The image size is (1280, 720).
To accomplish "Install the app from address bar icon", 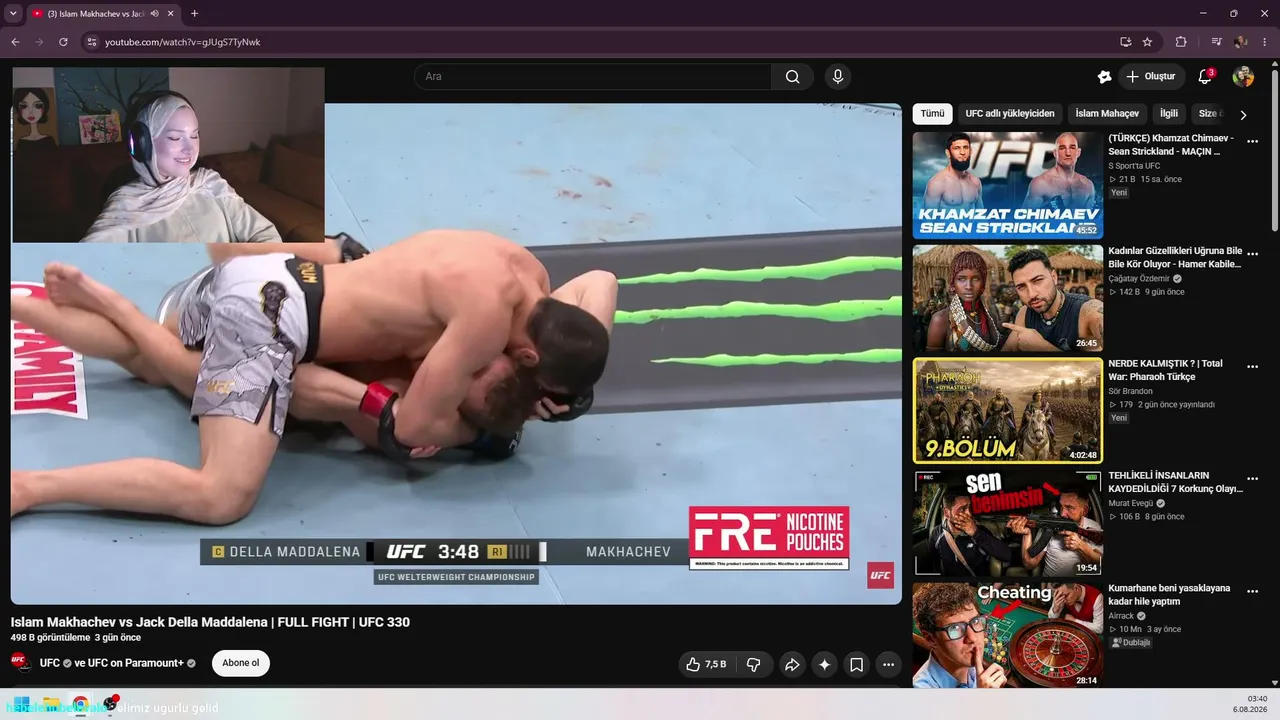I will (x=1125, y=42).
